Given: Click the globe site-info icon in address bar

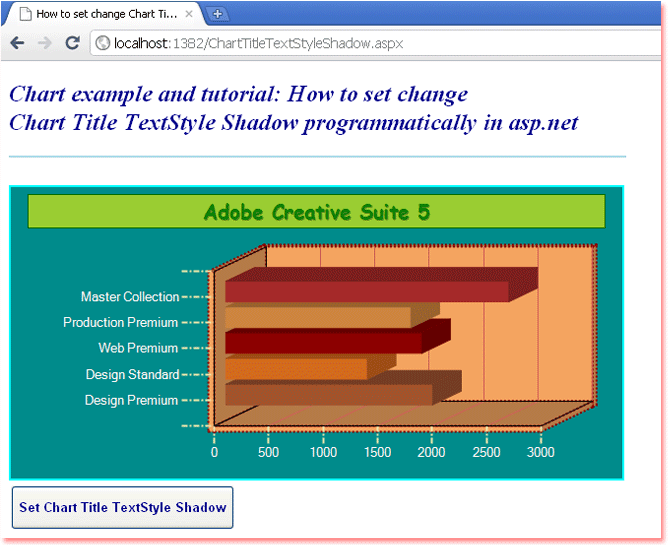Looking at the screenshot, I should [x=103, y=43].
